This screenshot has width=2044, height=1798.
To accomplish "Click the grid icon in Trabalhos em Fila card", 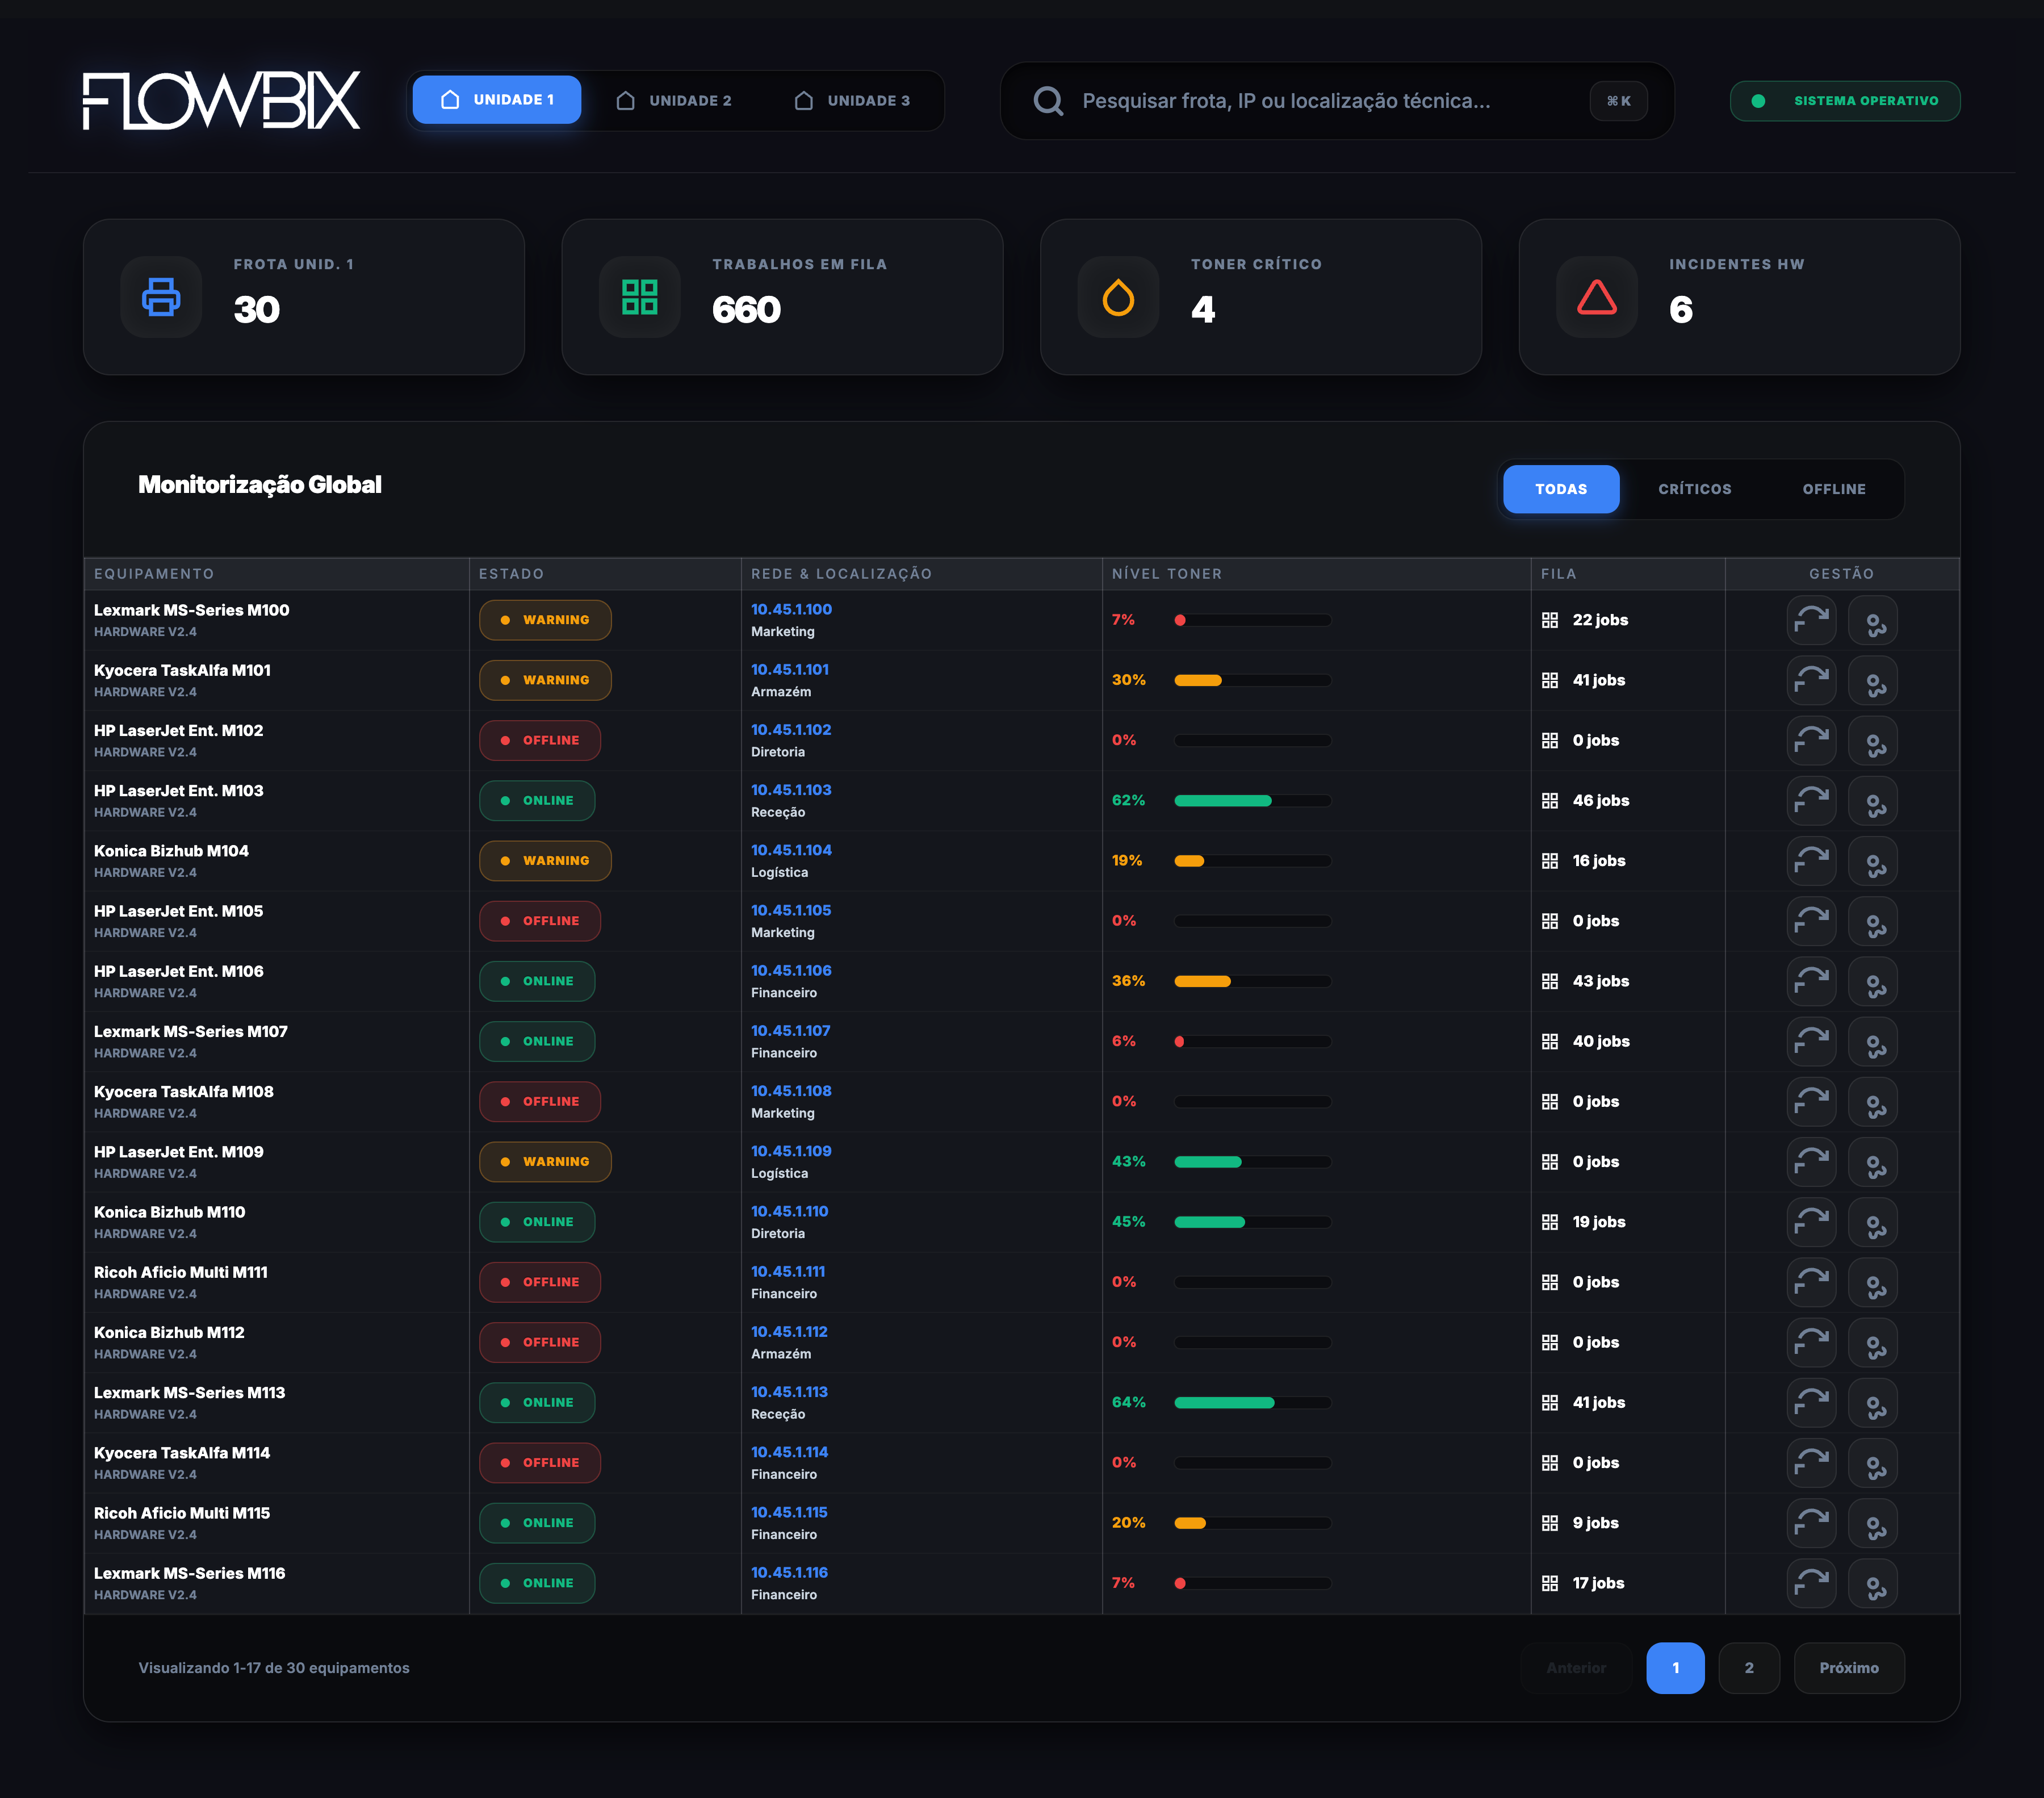I will click(x=639, y=297).
